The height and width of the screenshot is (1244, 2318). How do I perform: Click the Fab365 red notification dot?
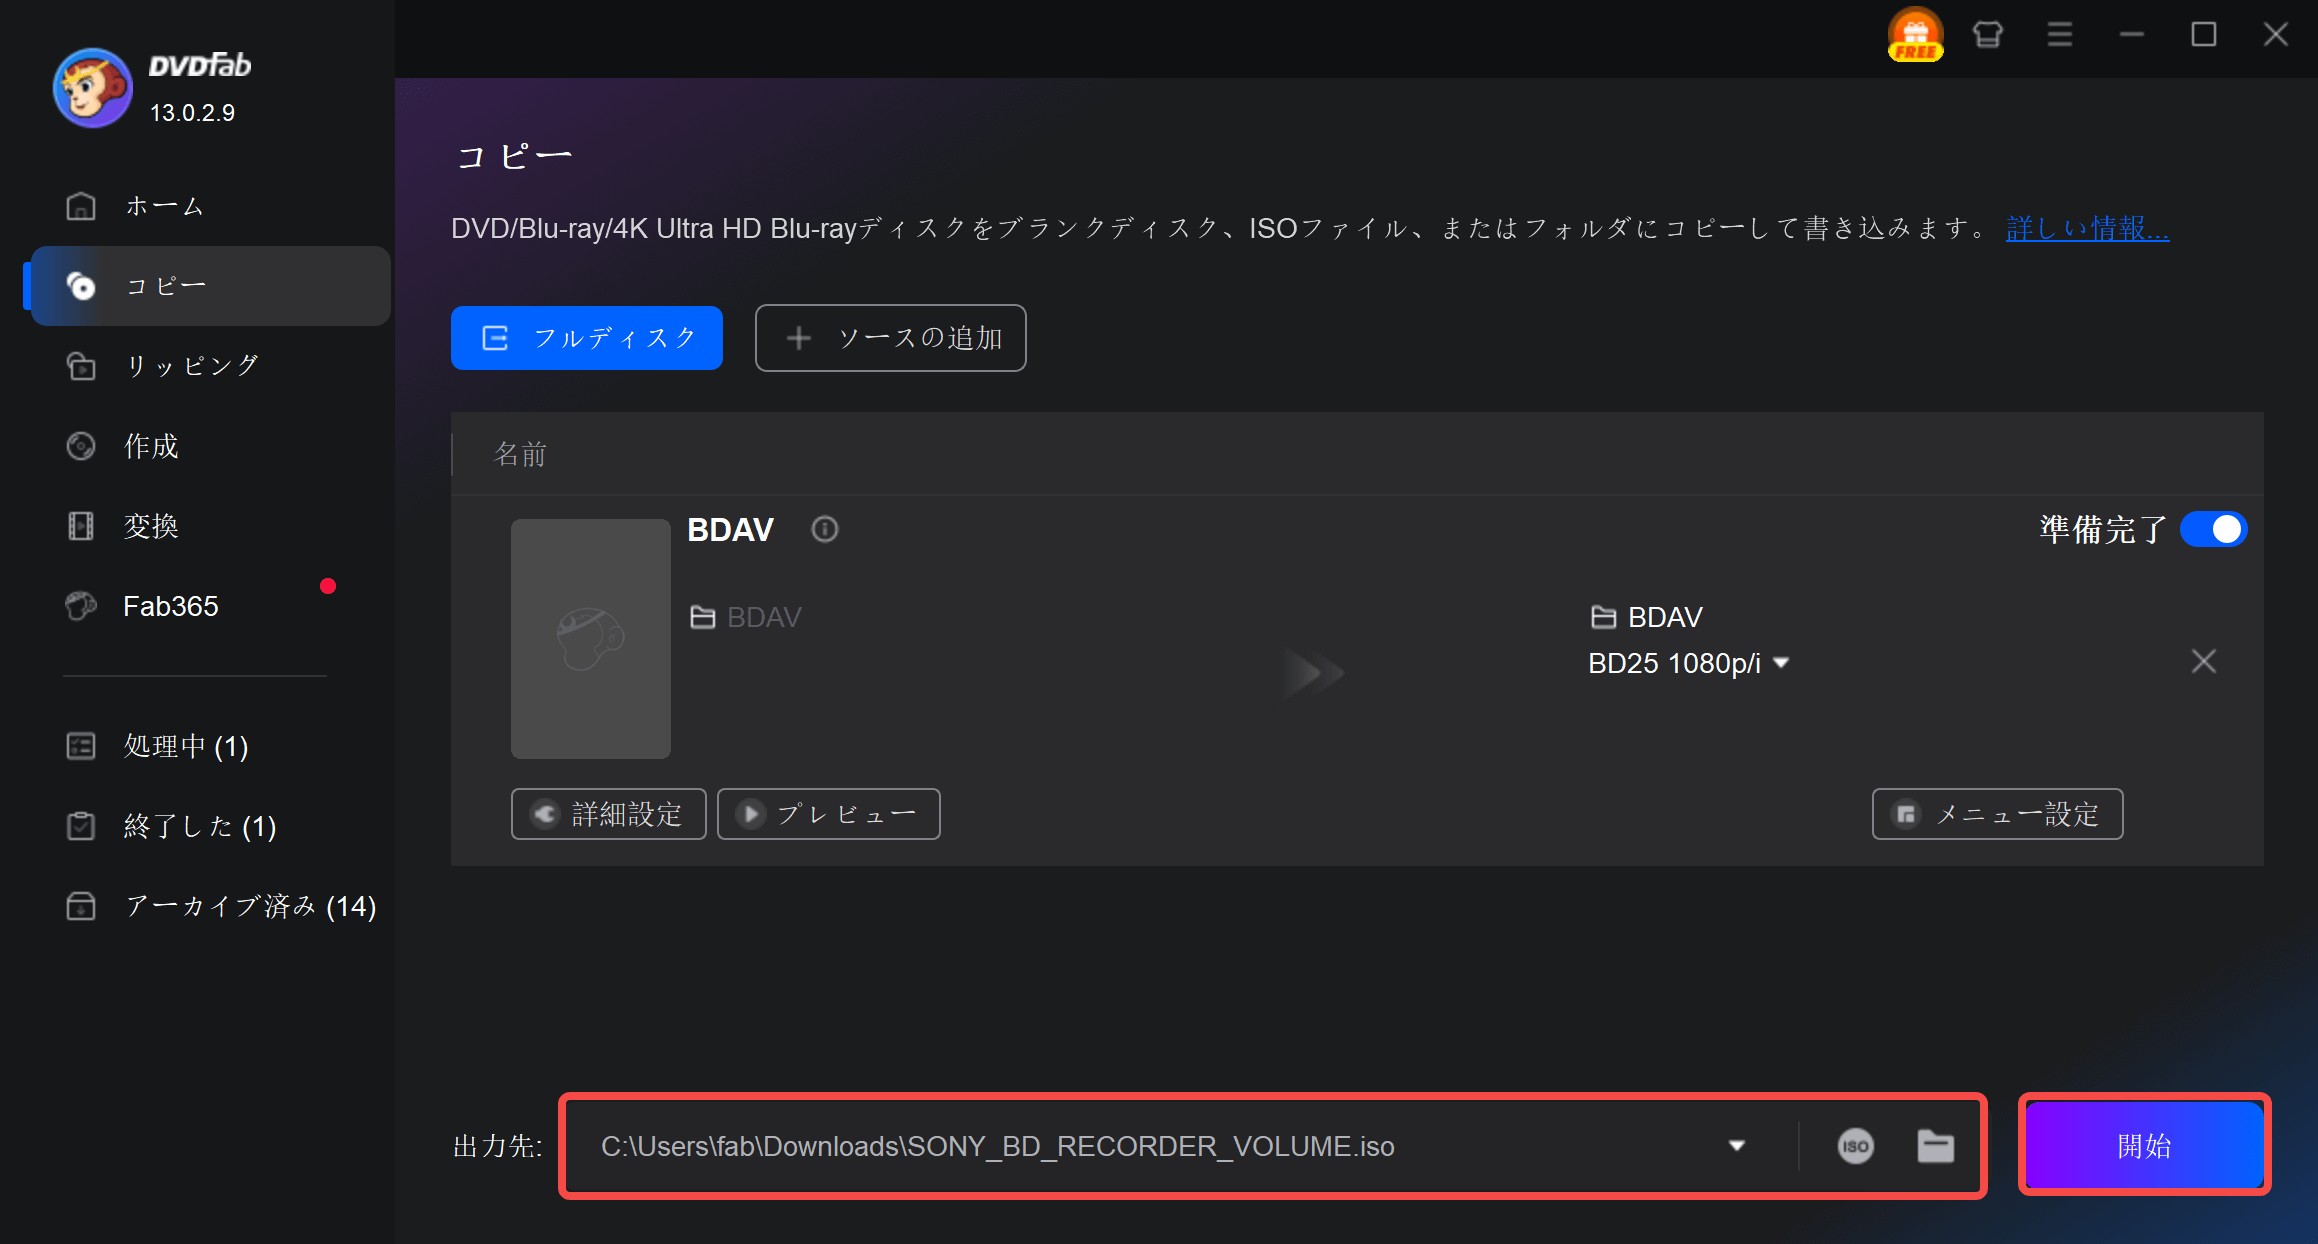point(328,586)
